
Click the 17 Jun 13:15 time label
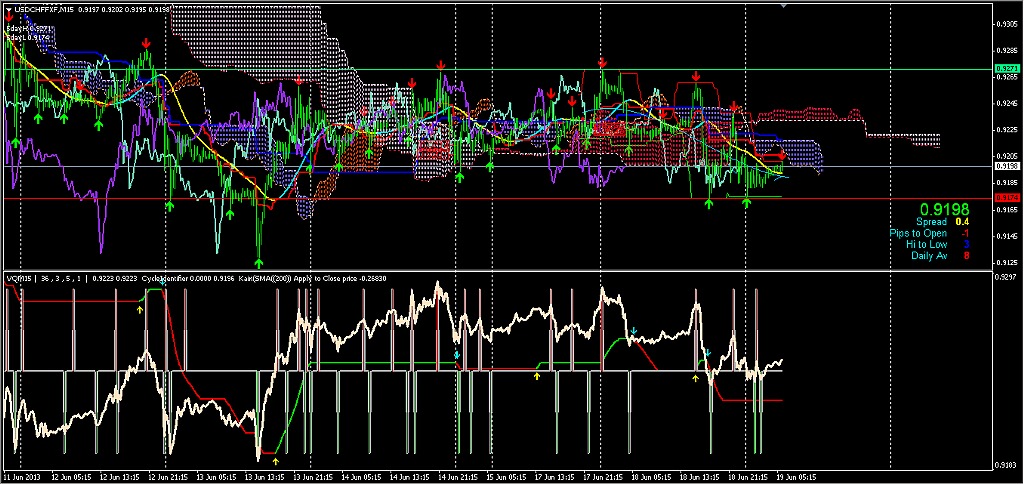pyautogui.click(x=554, y=476)
